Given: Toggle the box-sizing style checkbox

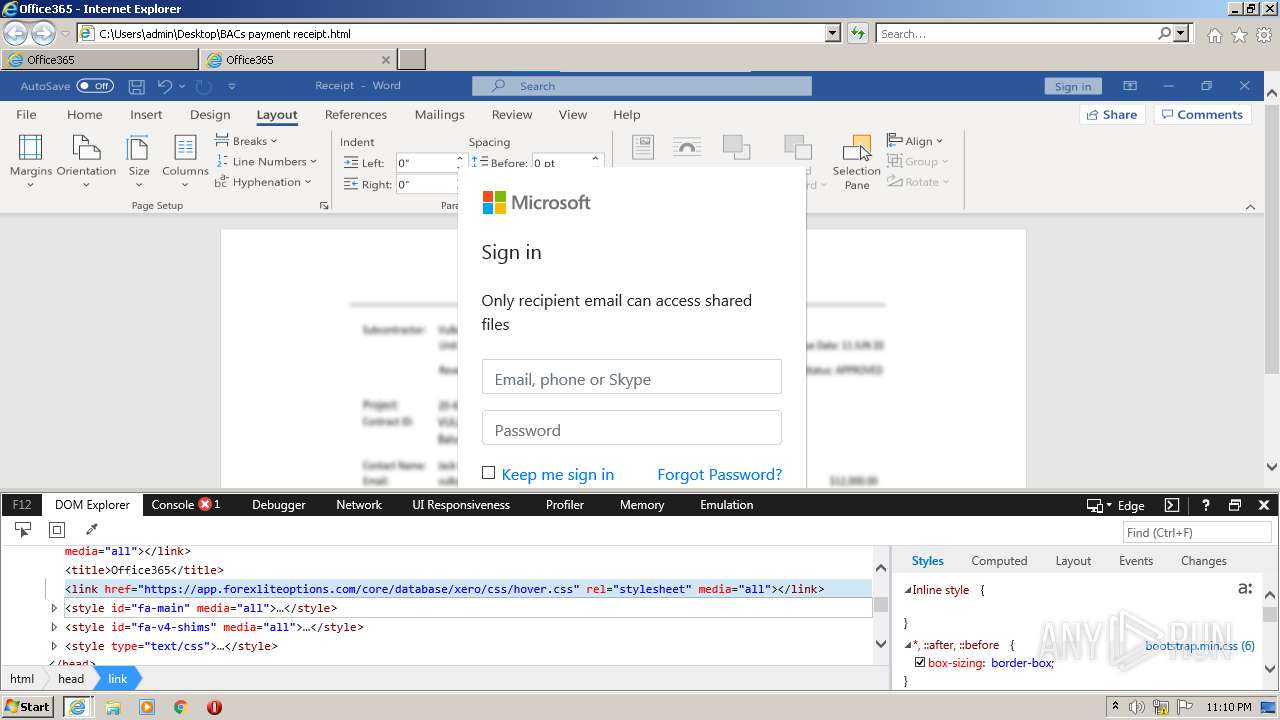Looking at the screenshot, I should click(920, 662).
